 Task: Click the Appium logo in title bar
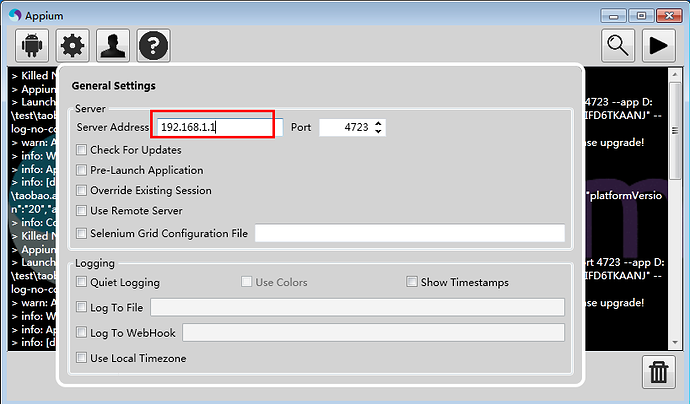click(15, 15)
